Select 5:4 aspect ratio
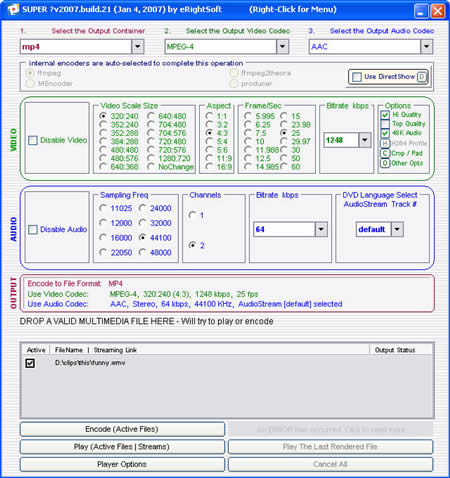The image size is (450, 478). coord(209,141)
